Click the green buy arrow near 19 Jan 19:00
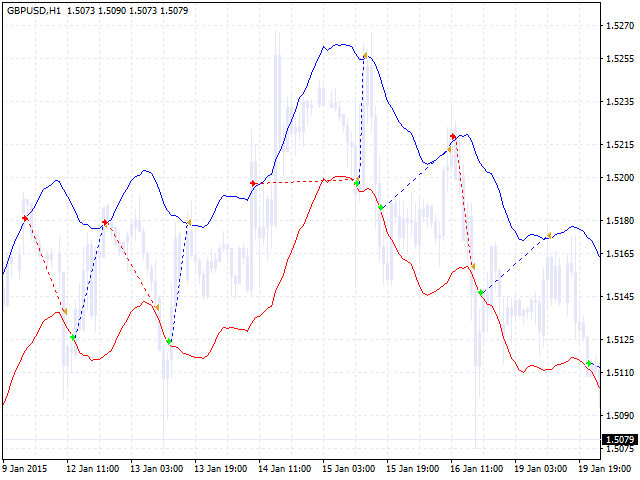Image resolution: width=640 pixels, height=480 pixels. (589, 363)
